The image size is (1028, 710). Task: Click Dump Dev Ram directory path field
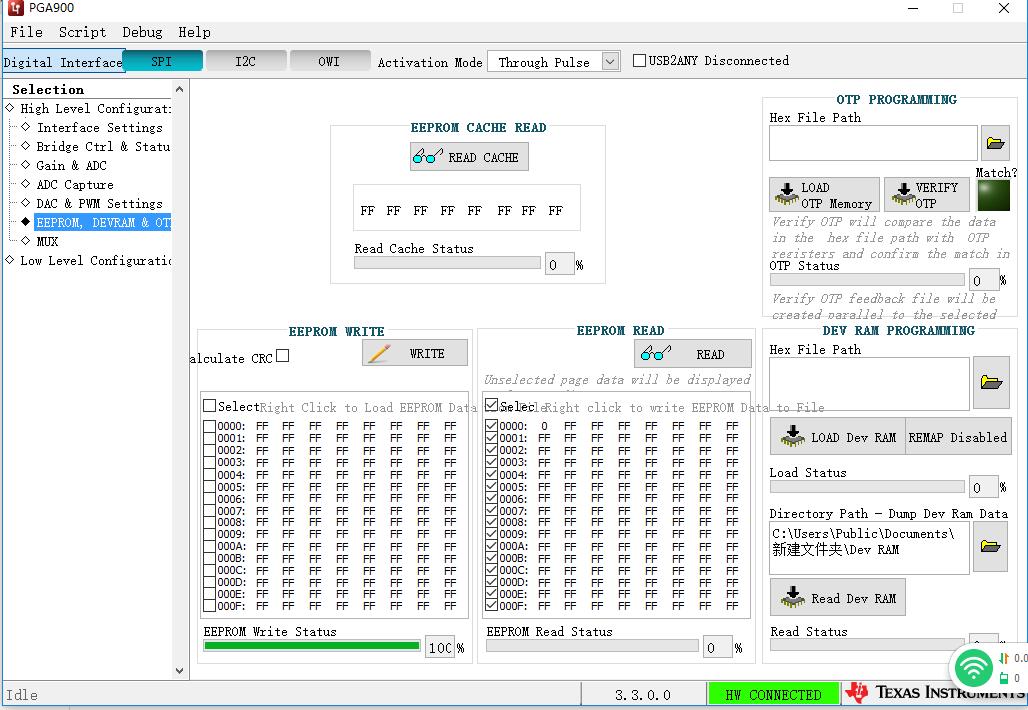tap(869, 547)
